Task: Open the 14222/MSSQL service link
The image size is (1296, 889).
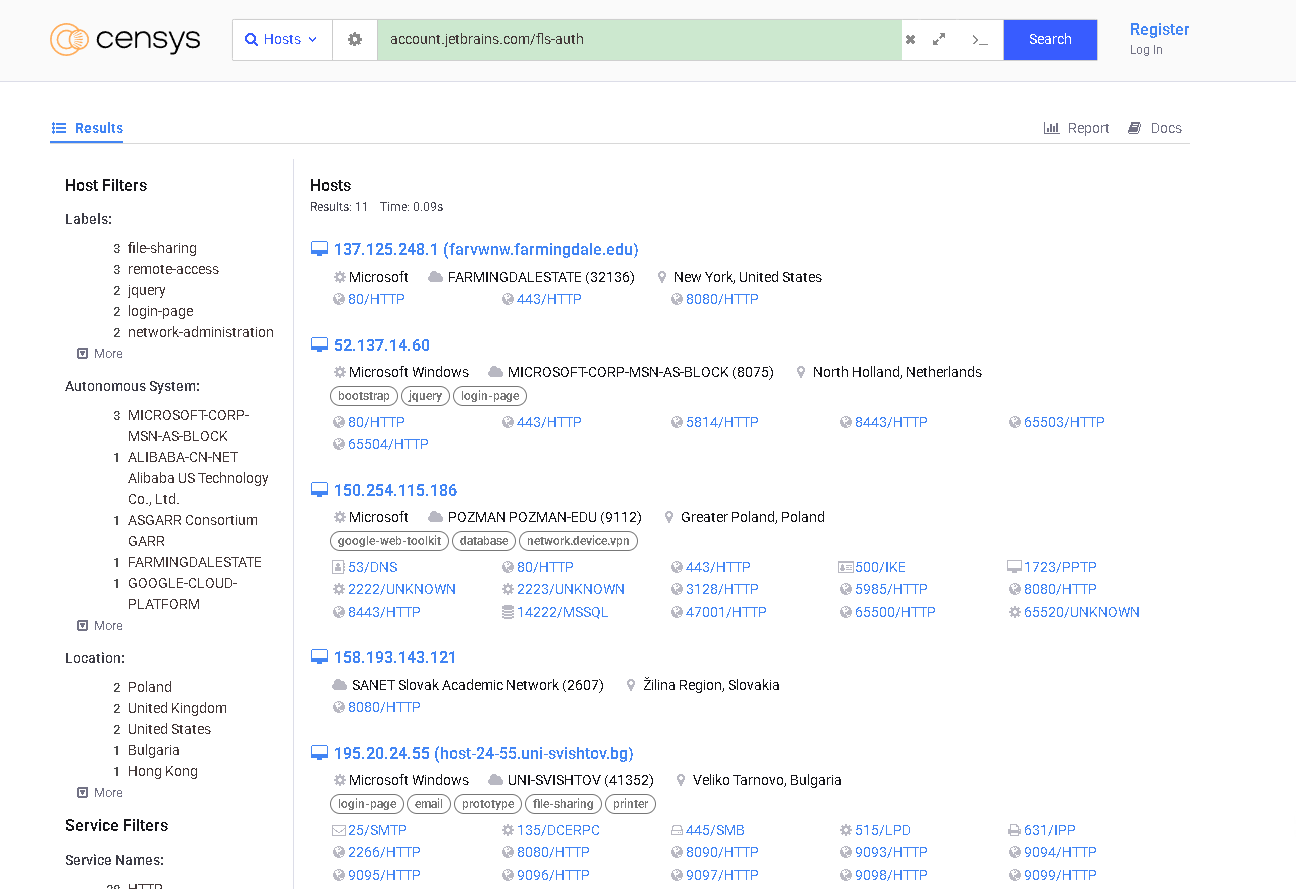Action: [562, 612]
